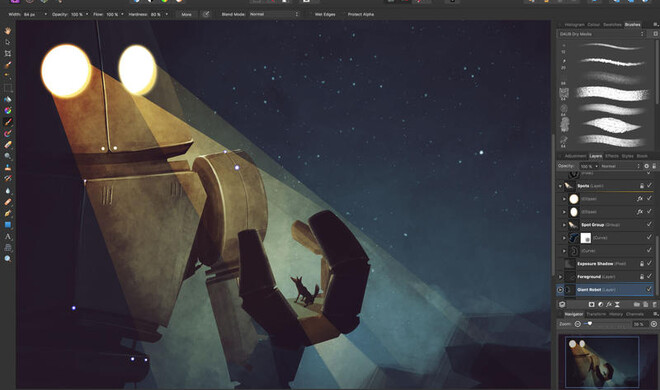Click the Force Pressure button beside More

[x=206, y=14]
